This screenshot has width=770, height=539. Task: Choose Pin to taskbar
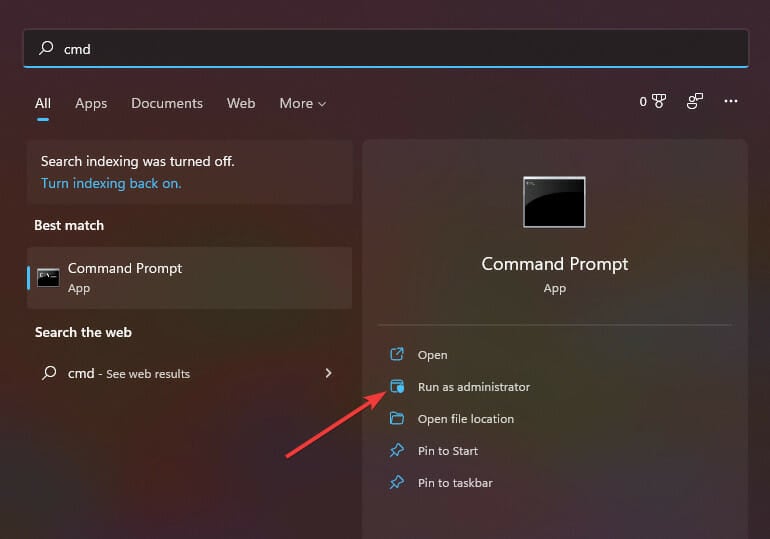(x=455, y=483)
